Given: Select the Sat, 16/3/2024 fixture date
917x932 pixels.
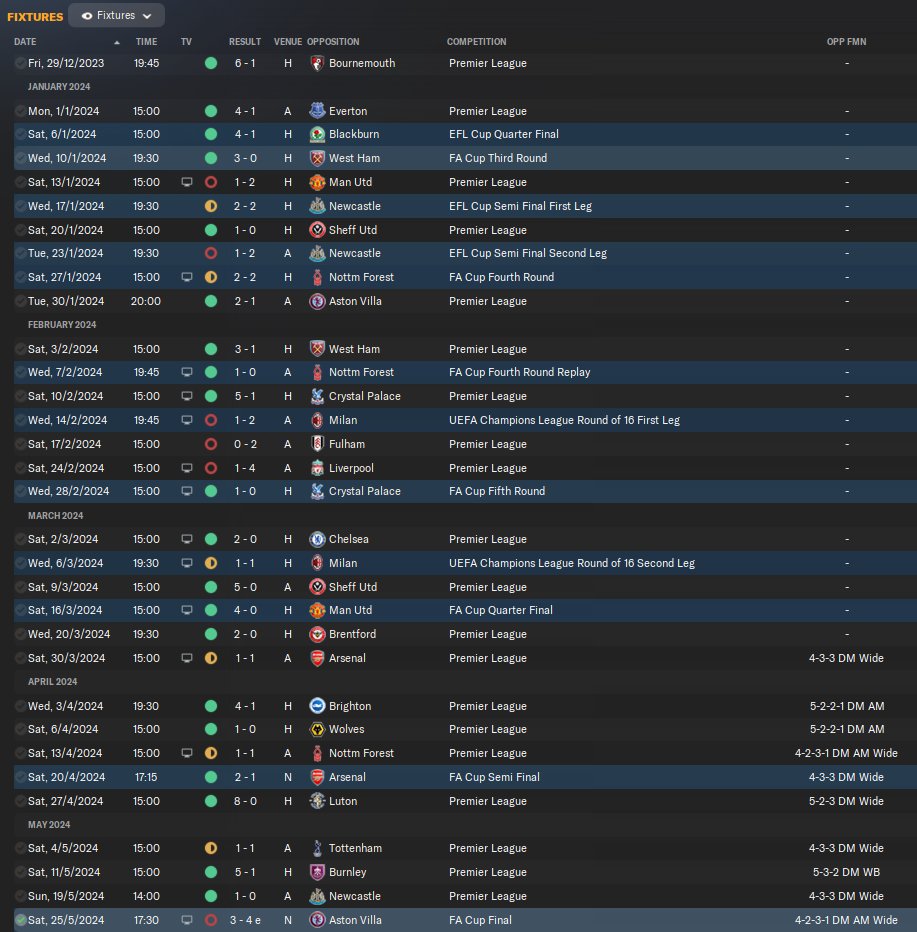Looking at the screenshot, I should pos(65,610).
